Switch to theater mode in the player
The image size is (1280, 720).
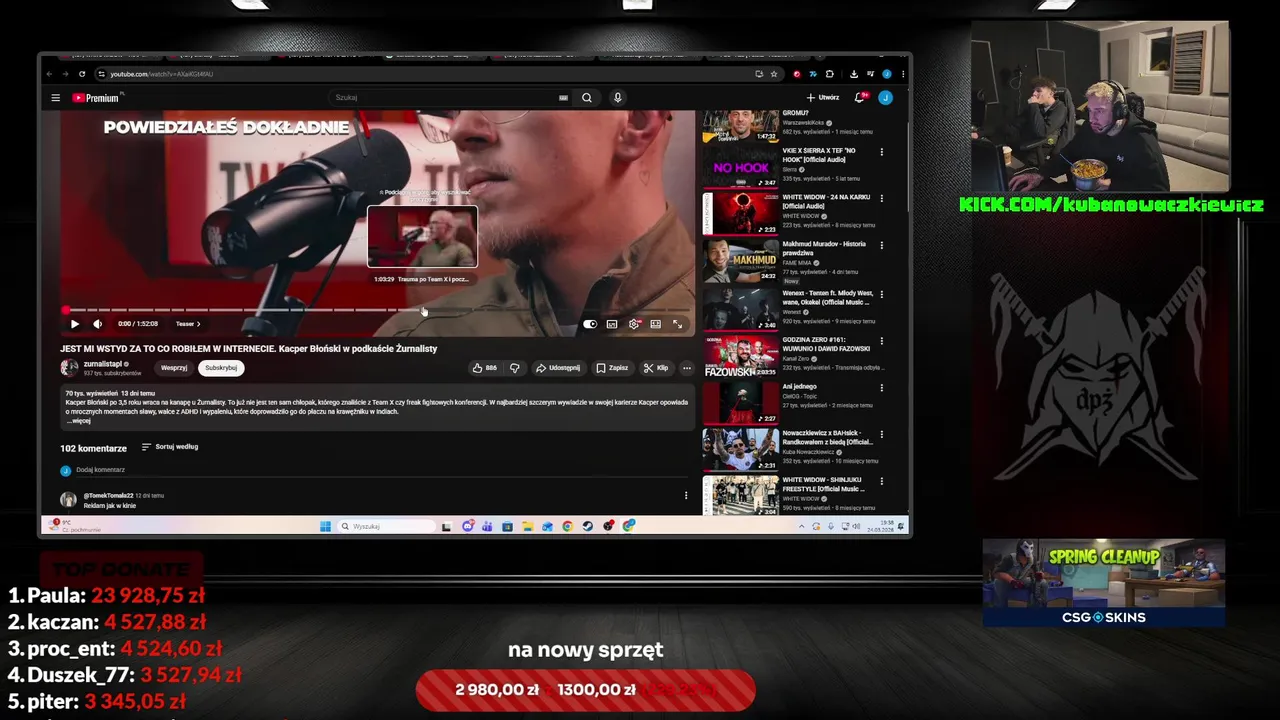coord(656,324)
